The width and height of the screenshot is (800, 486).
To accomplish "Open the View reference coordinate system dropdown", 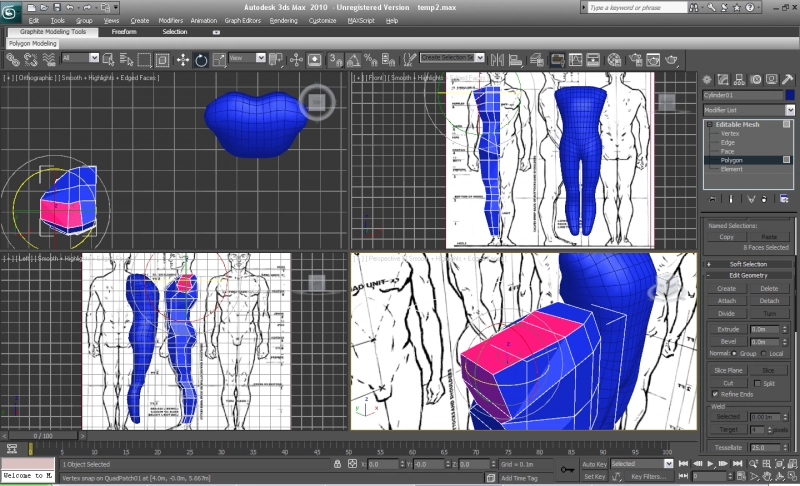I will coord(251,59).
